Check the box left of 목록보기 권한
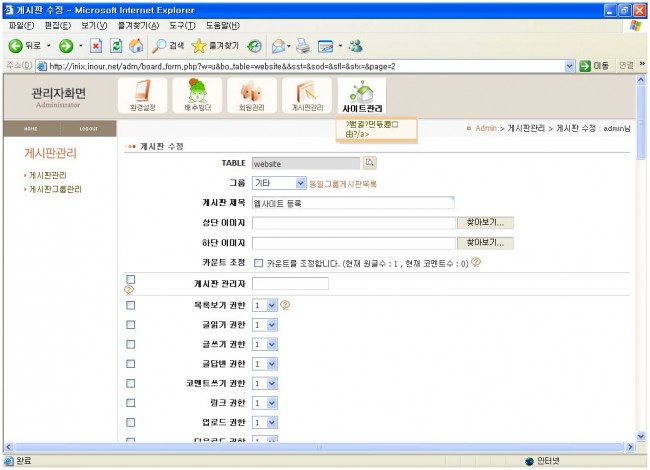This screenshot has height=470, width=650. pyautogui.click(x=131, y=305)
